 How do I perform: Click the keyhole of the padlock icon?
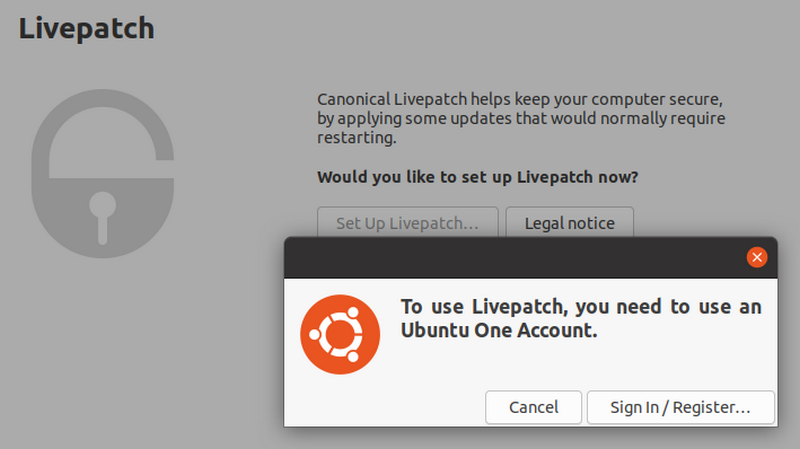pos(103,217)
